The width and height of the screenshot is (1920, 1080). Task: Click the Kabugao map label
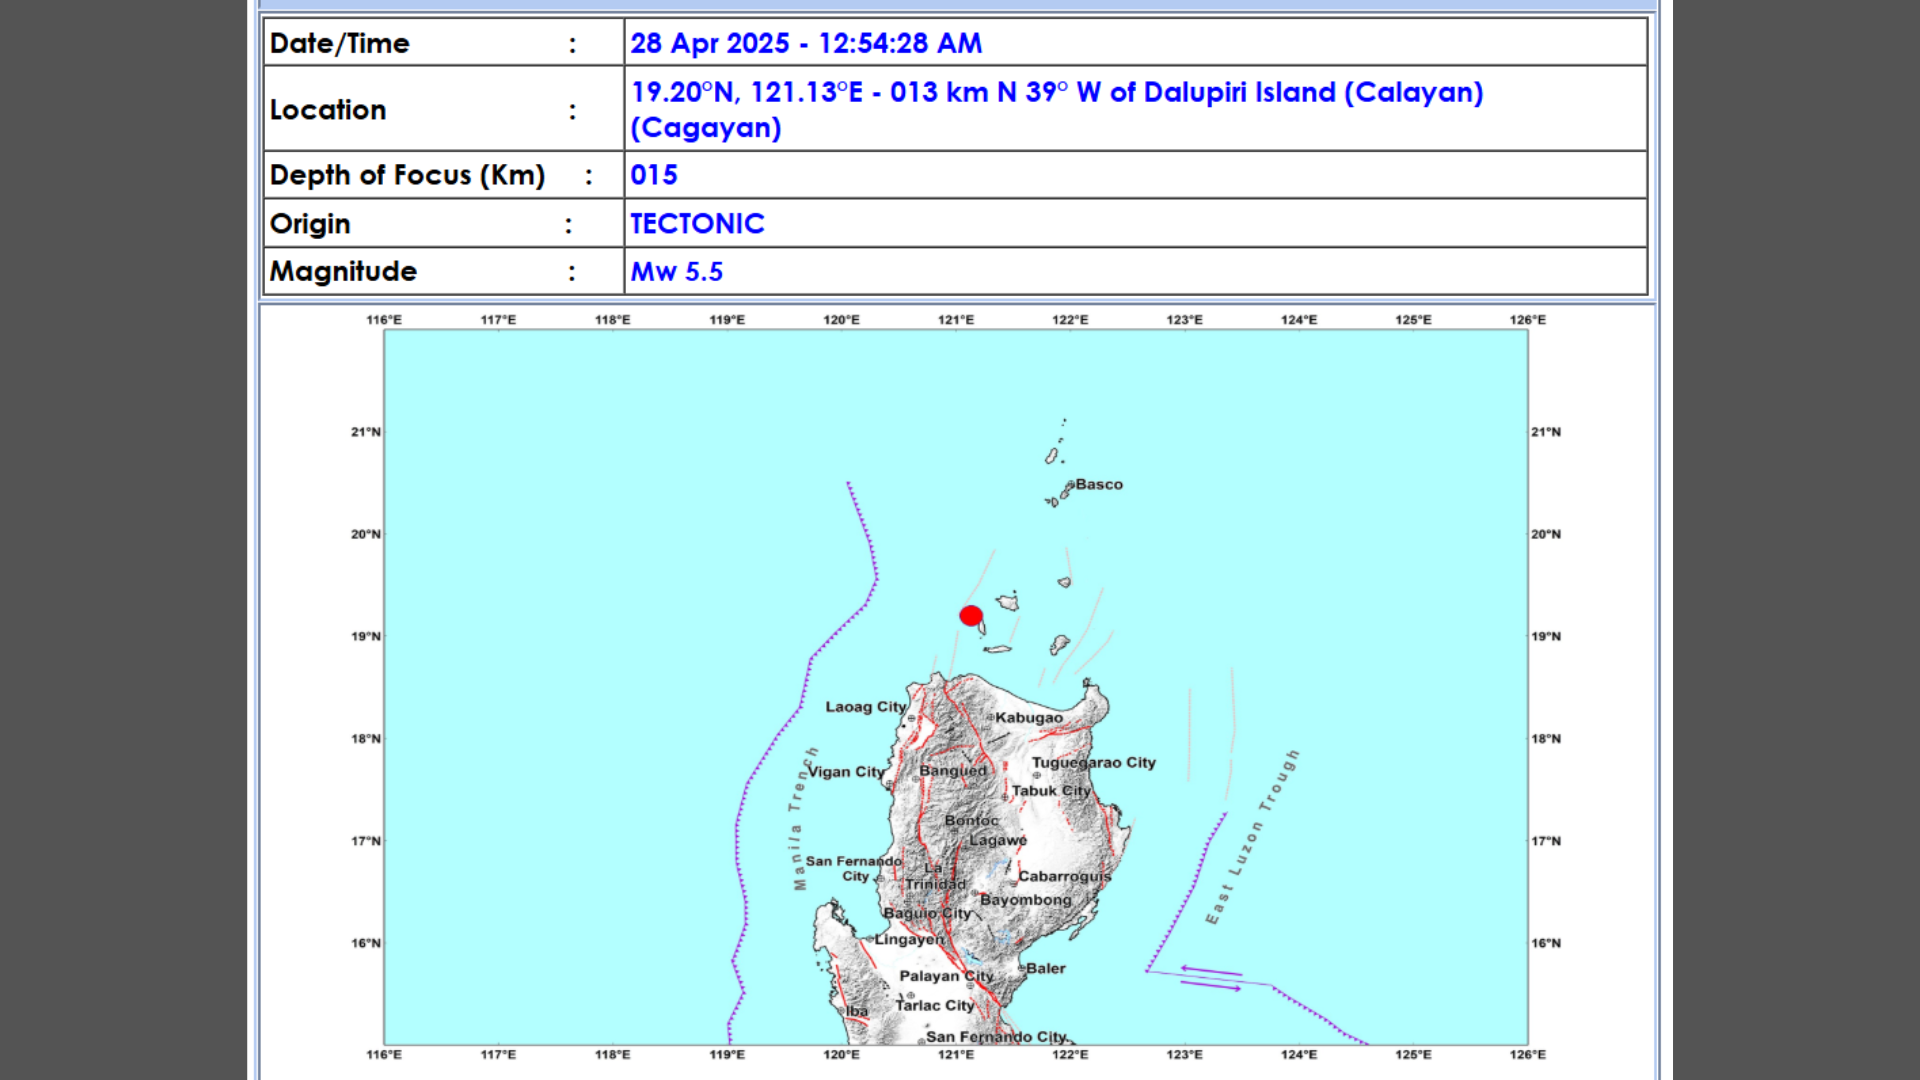1028,718
